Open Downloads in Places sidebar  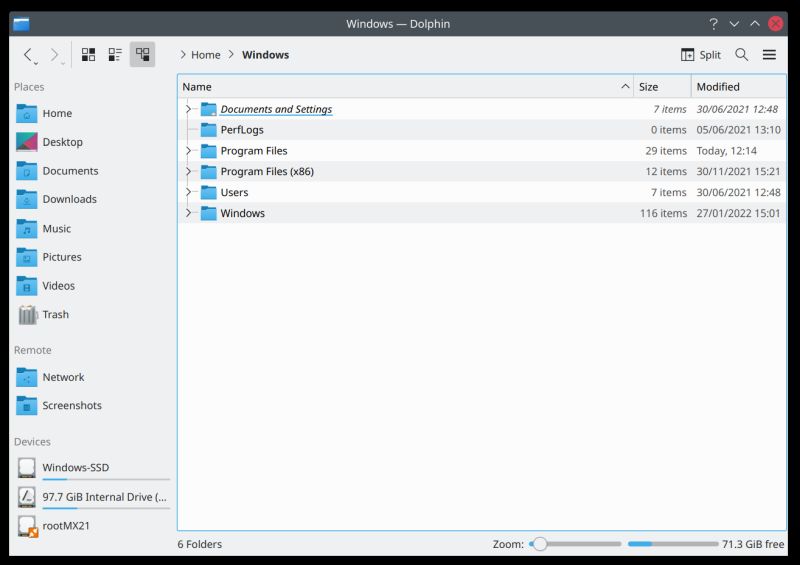[x=69, y=199]
